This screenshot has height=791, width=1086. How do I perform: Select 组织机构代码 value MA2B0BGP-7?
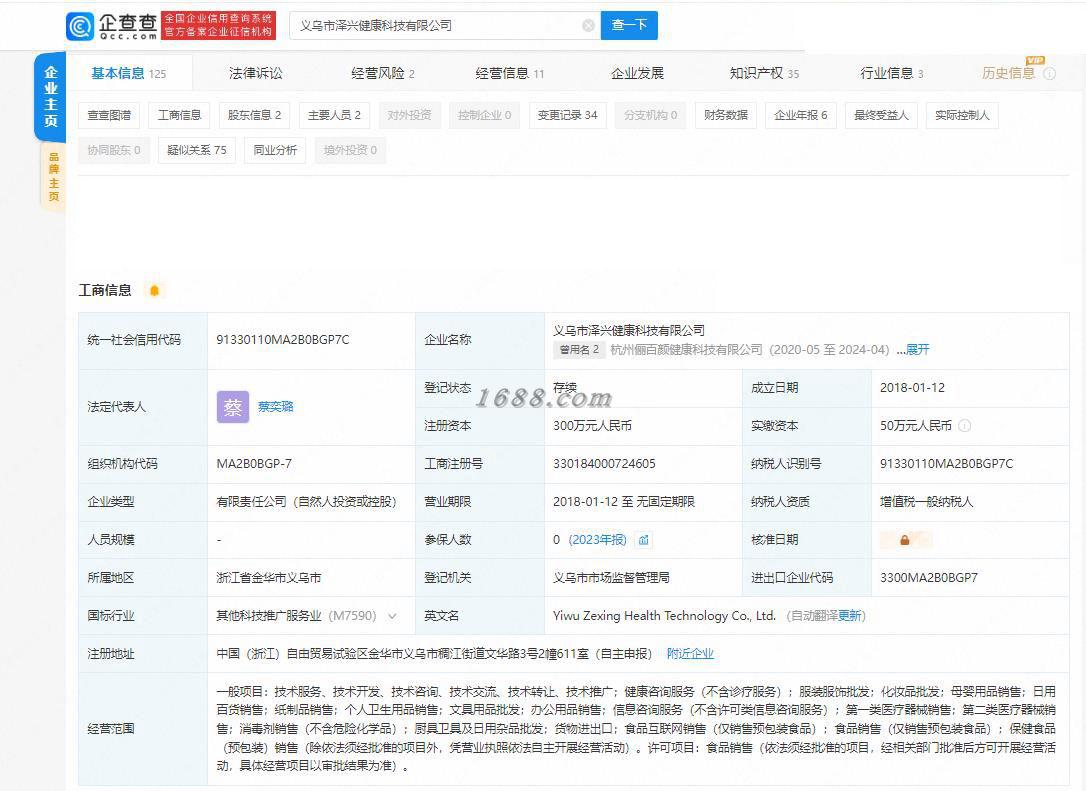pyautogui.click(x=254, y=464)
